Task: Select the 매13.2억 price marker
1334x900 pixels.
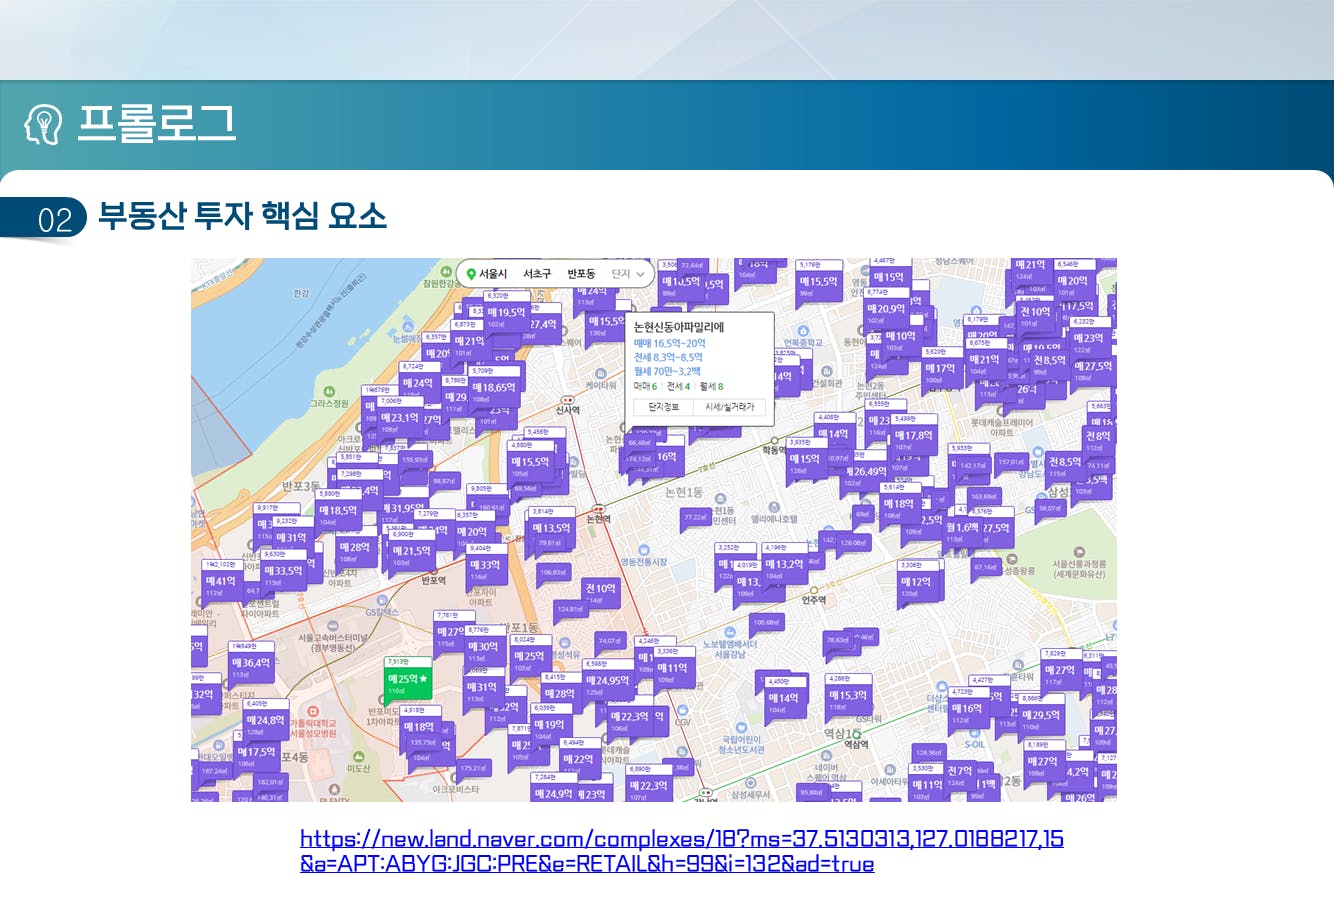Action: click(784, 567)
